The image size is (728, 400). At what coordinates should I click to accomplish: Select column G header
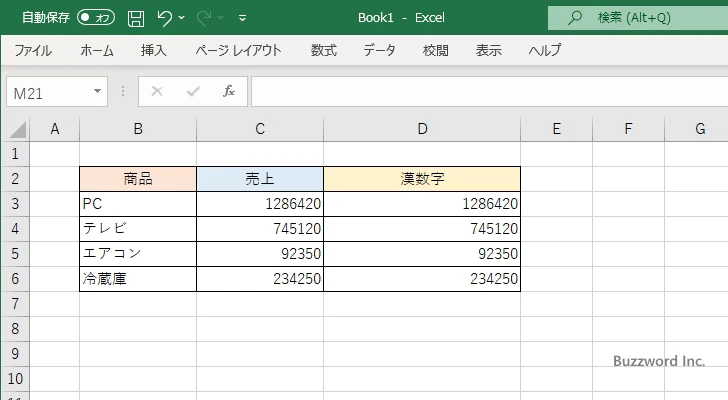696,129
